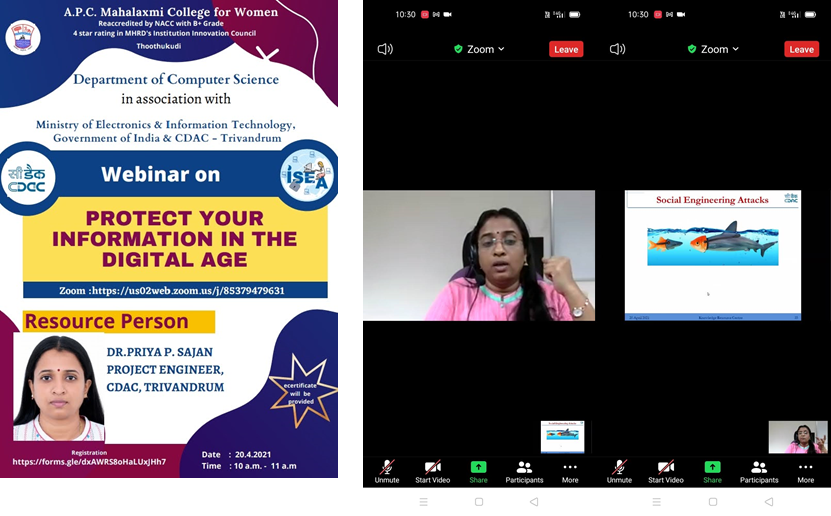Click the 'Webinar on' banner text
This screenshot has height=516, width=831.
click(161, 174)
